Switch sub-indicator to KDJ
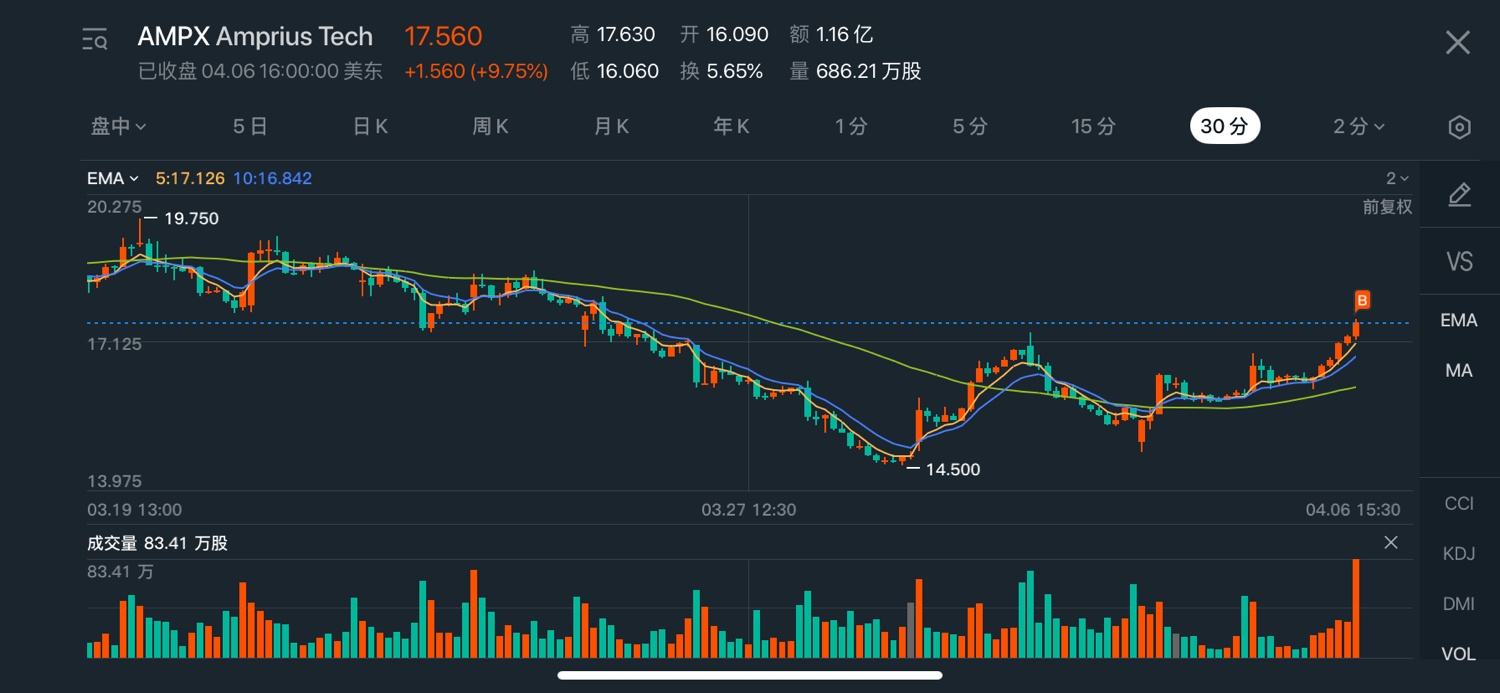The height and width of the screenshot is (693, 1500). click(1459, 553)
